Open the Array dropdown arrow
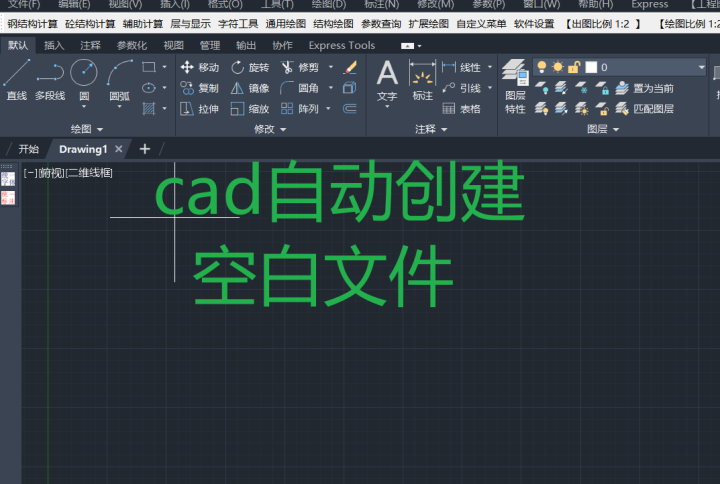The width and height of the screenshot is (720, 484). coord(328,109)
